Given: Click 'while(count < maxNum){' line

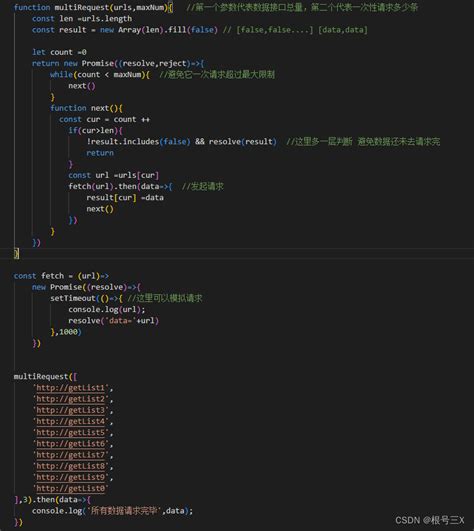Looking at the screenshot, I should point(100,75).
